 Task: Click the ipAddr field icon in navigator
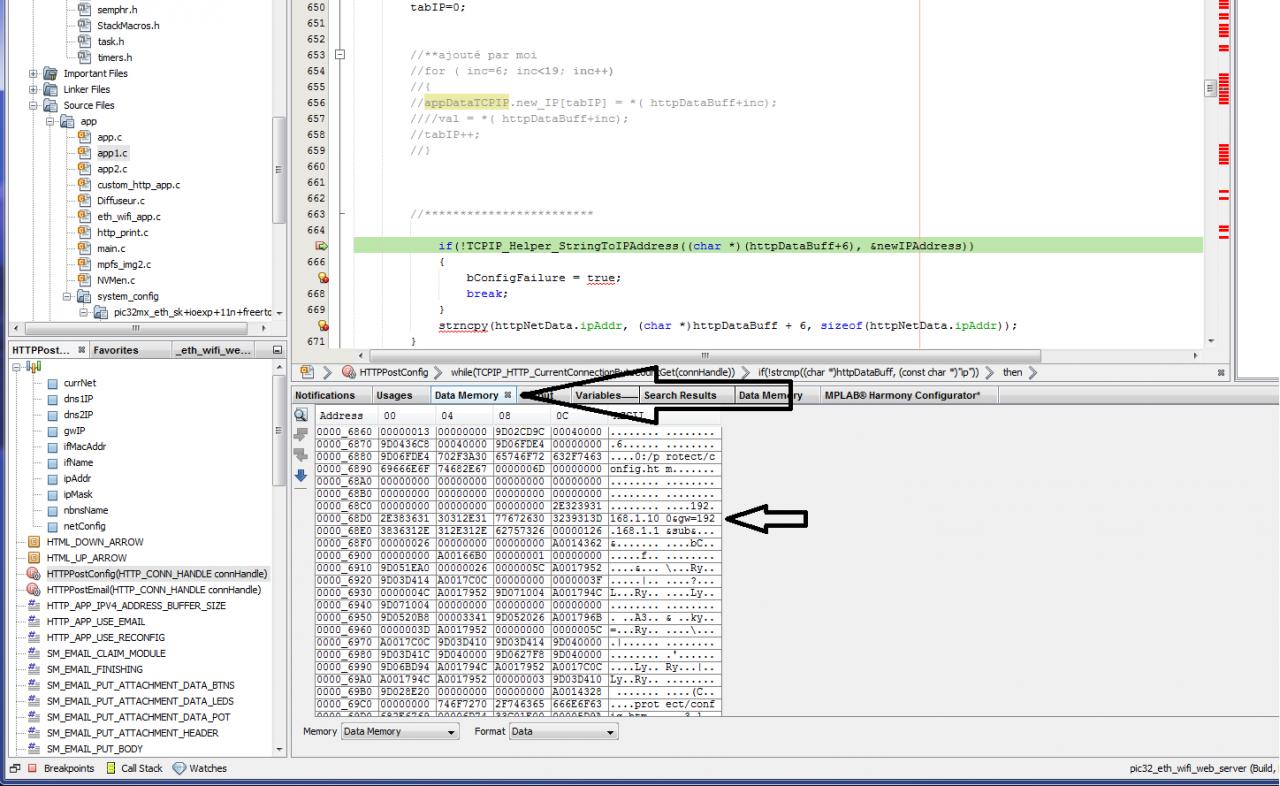[x=52, y=479]
